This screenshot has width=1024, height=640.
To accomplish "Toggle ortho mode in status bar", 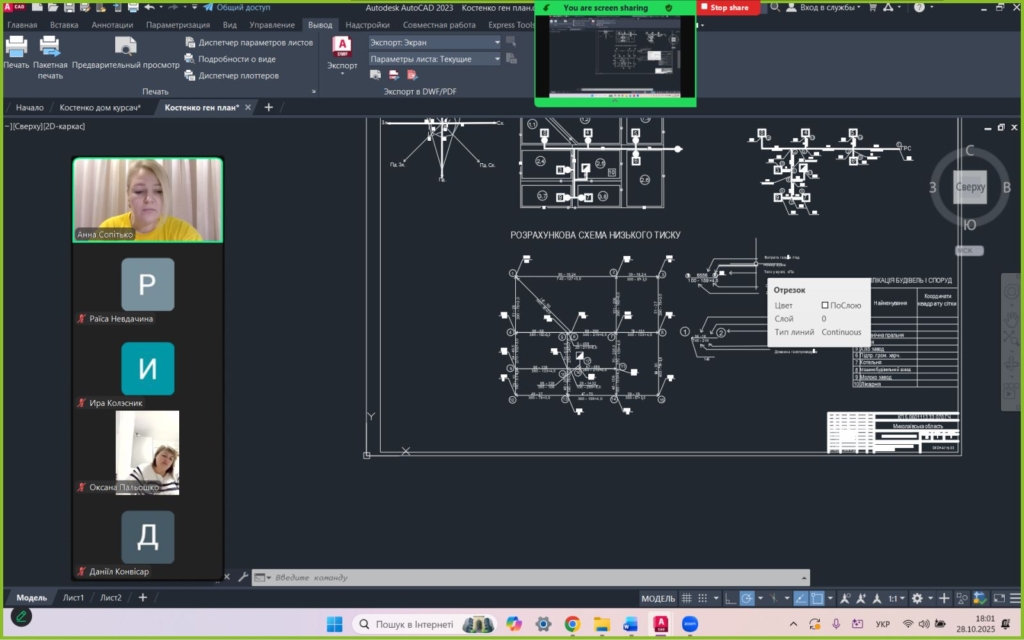I will [731, 598].
